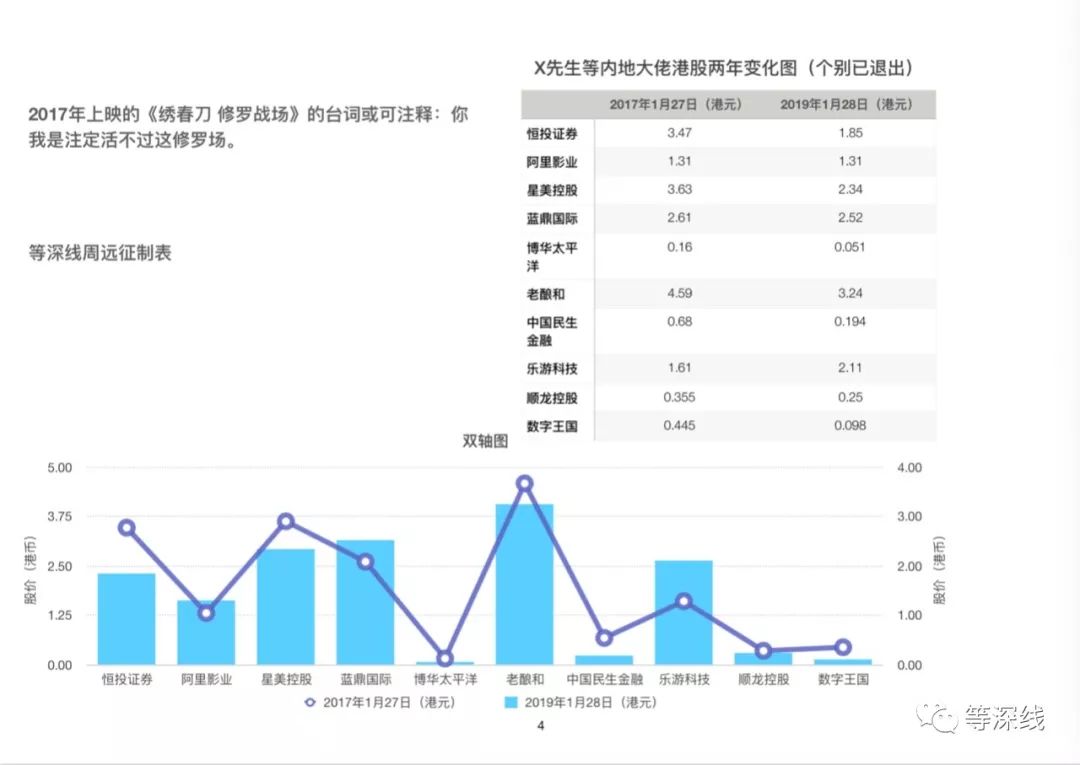1080x765 pixels.
Task: Click table row label '蓝鼎国际'
Action: click(552, 218)
